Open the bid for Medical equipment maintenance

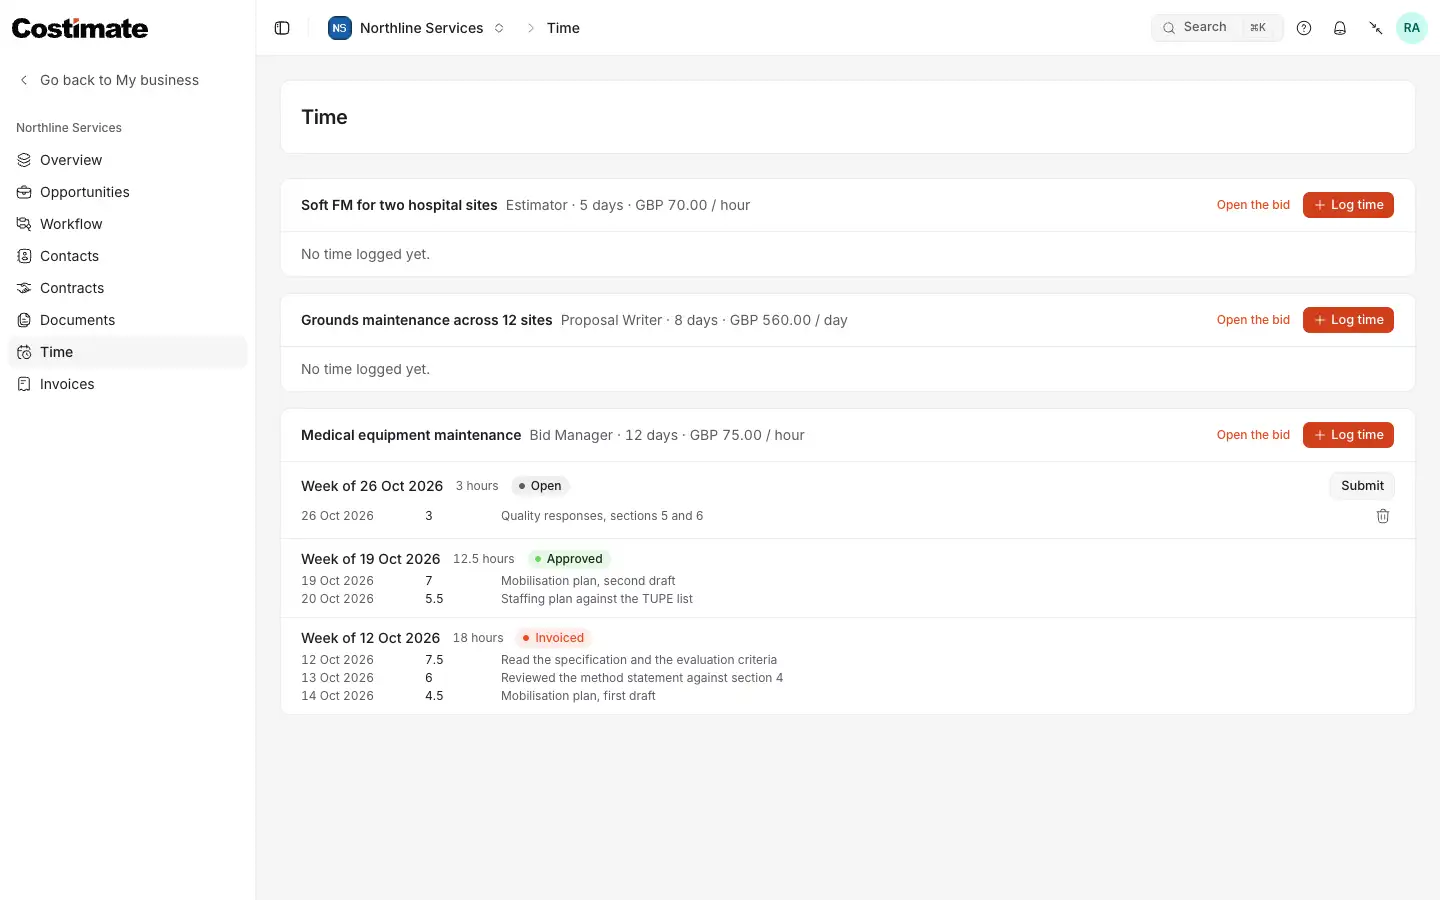(x=1253, y=435)
